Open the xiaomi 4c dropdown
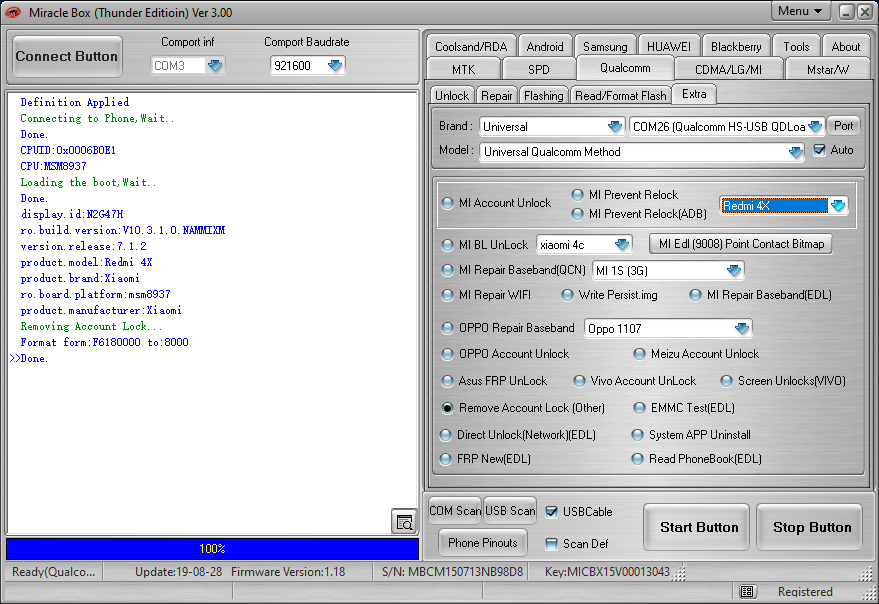 click(622, 245)
